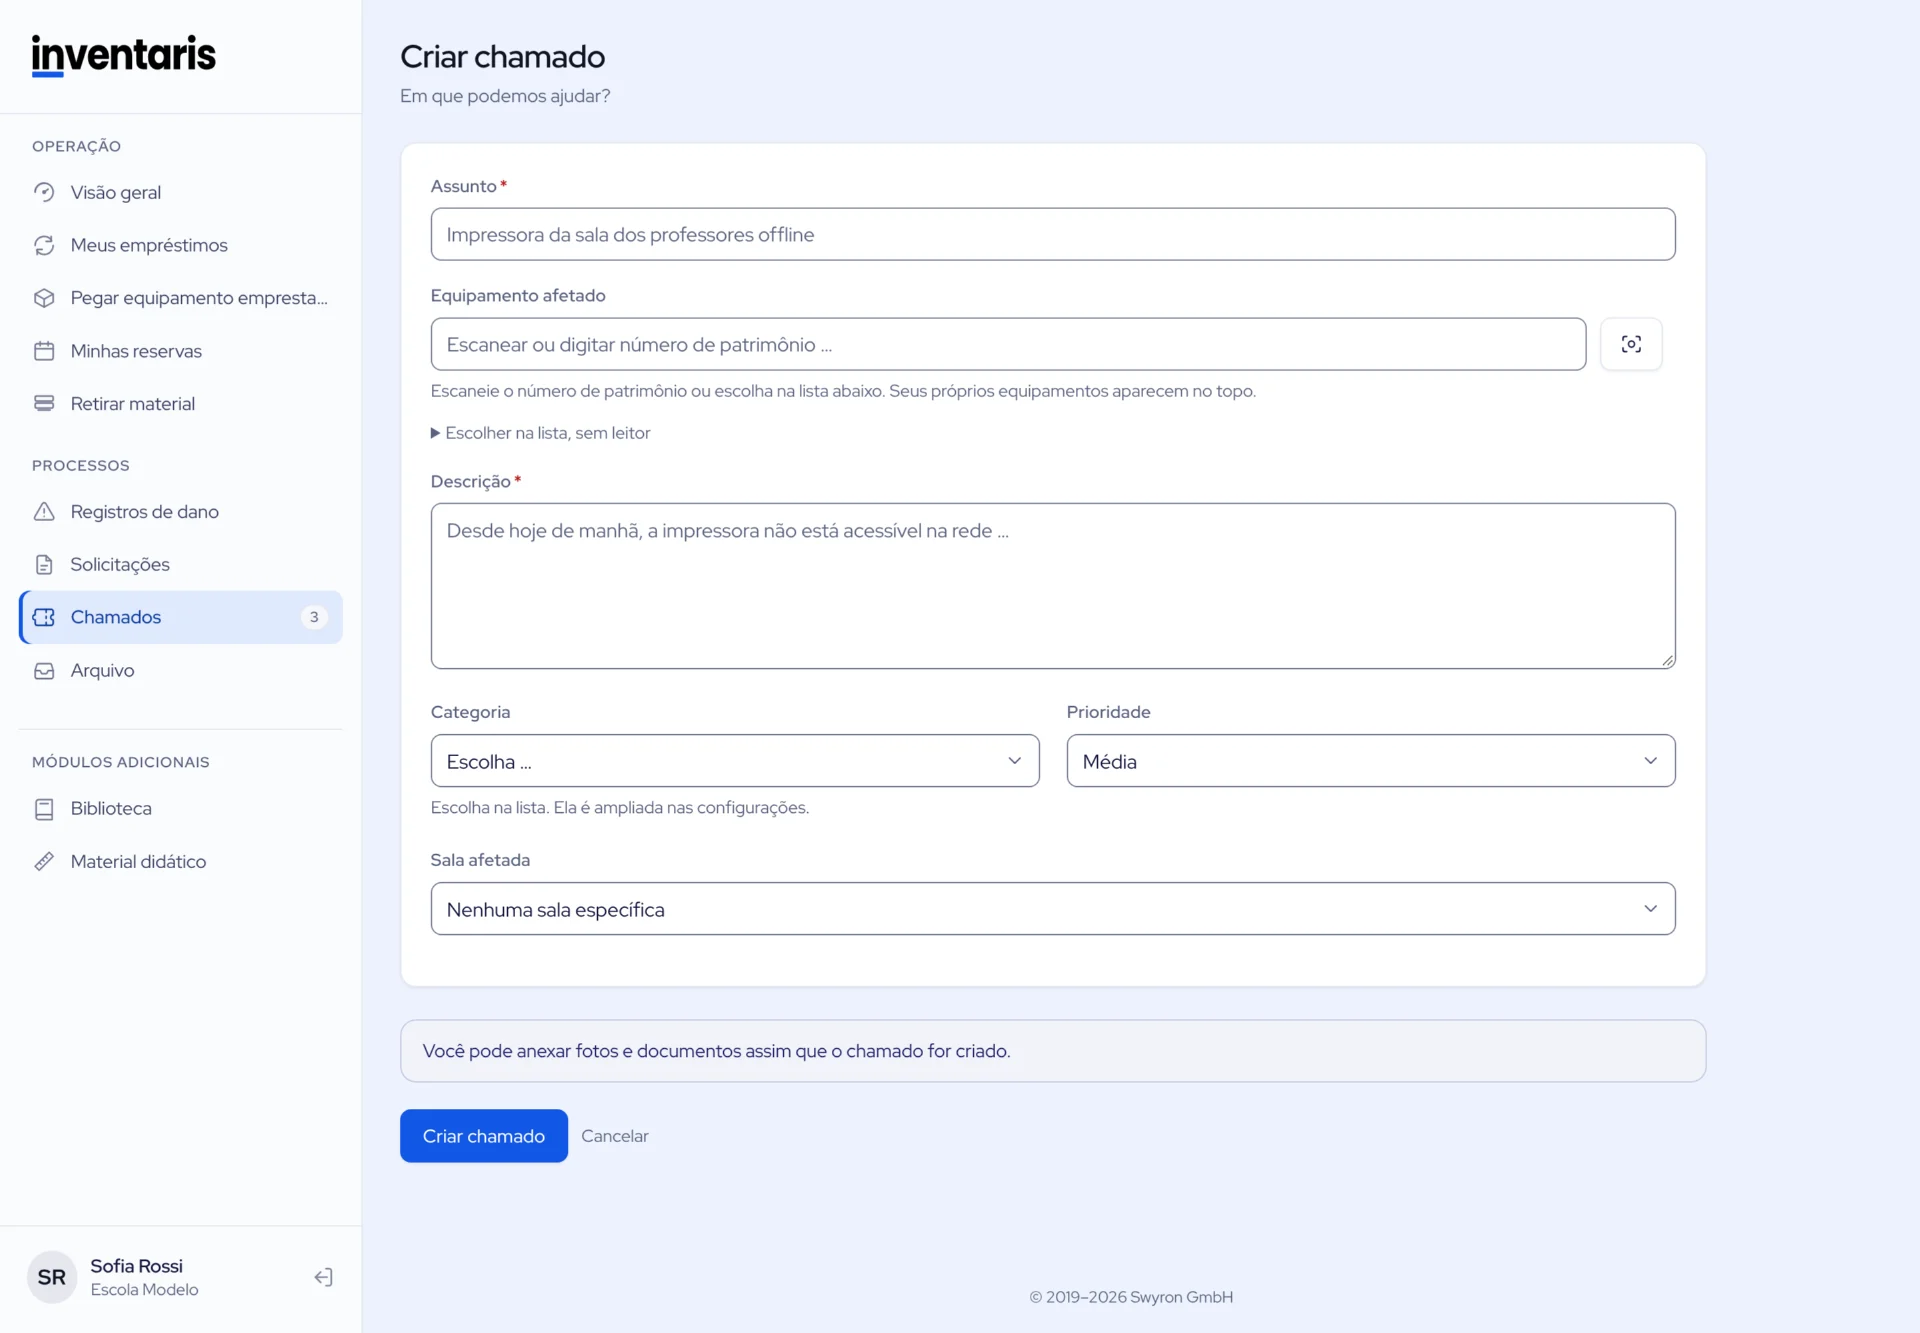Open Pegar equipamento emprestado item
The height and width of the screenshot is (1333, 1920).
181,298
